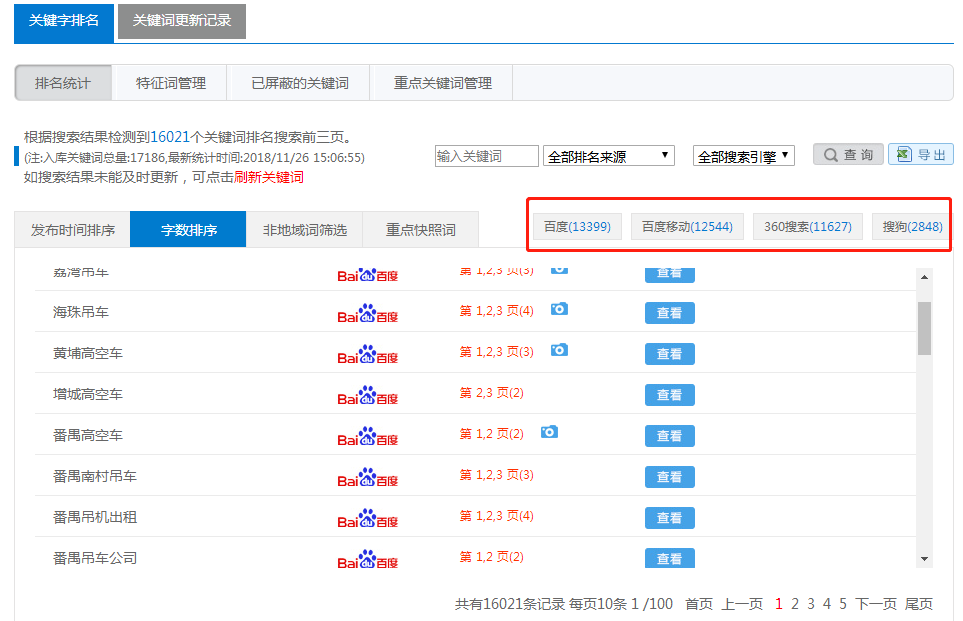Click the Baidu logo in the 番禺高空车 row

(x=367, y=437)
